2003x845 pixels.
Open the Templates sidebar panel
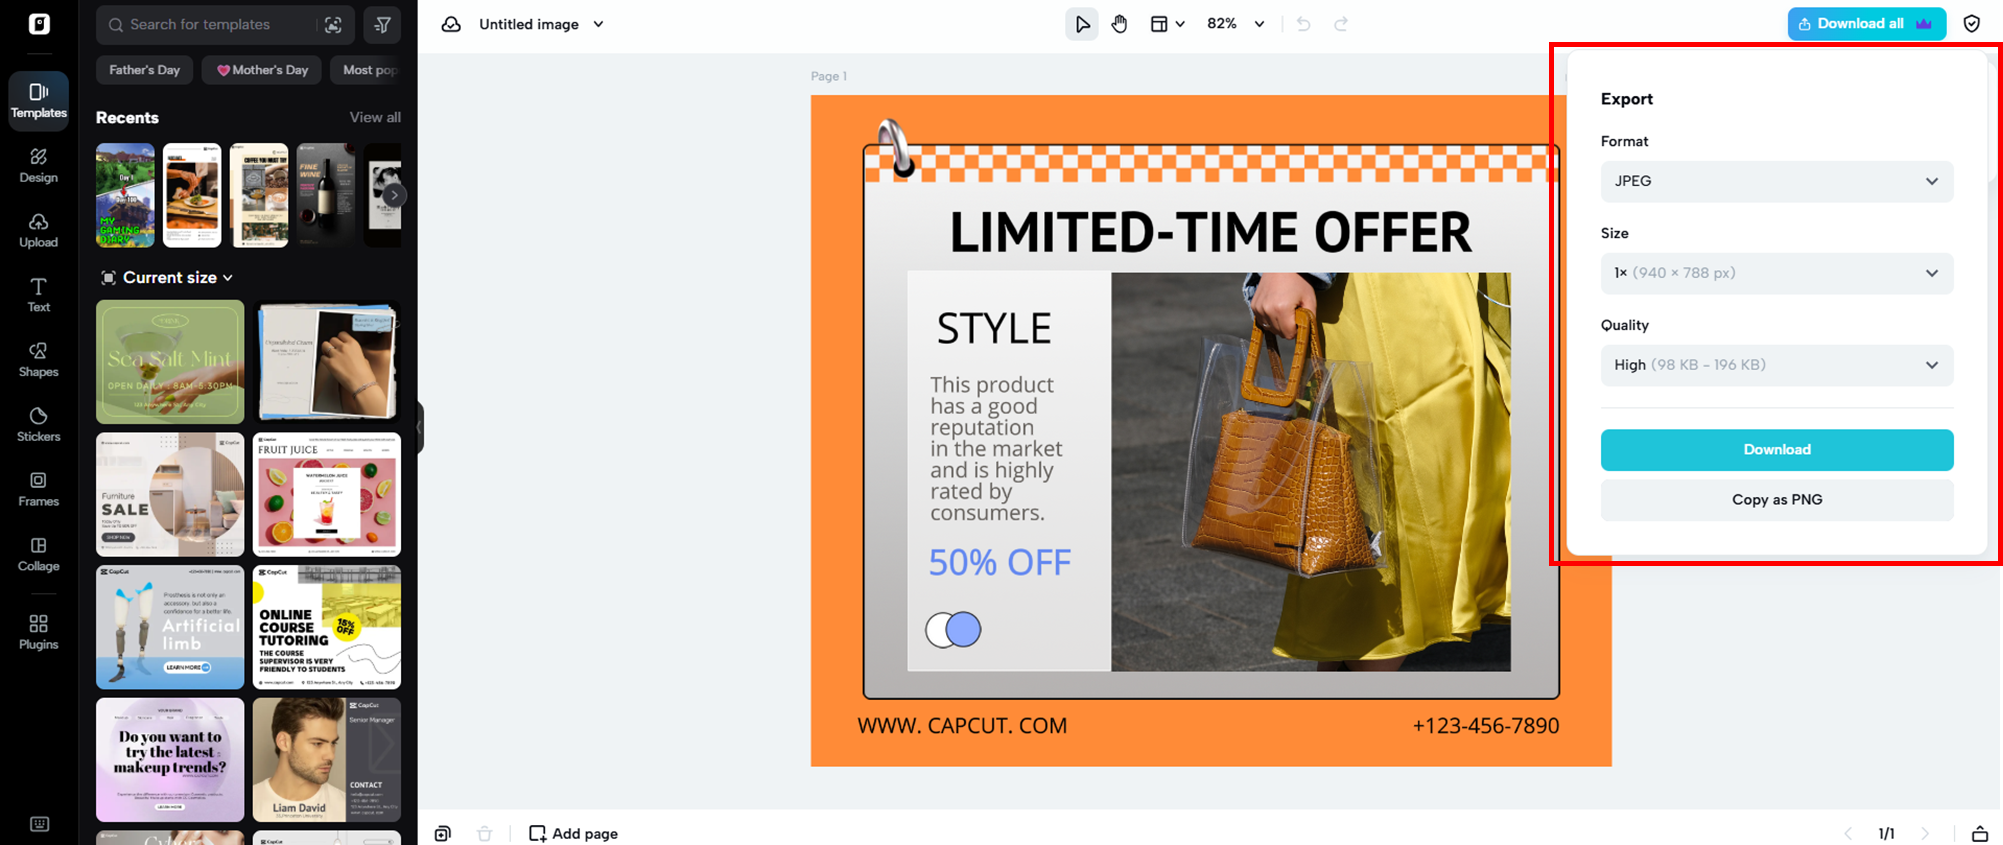(39, 101)
